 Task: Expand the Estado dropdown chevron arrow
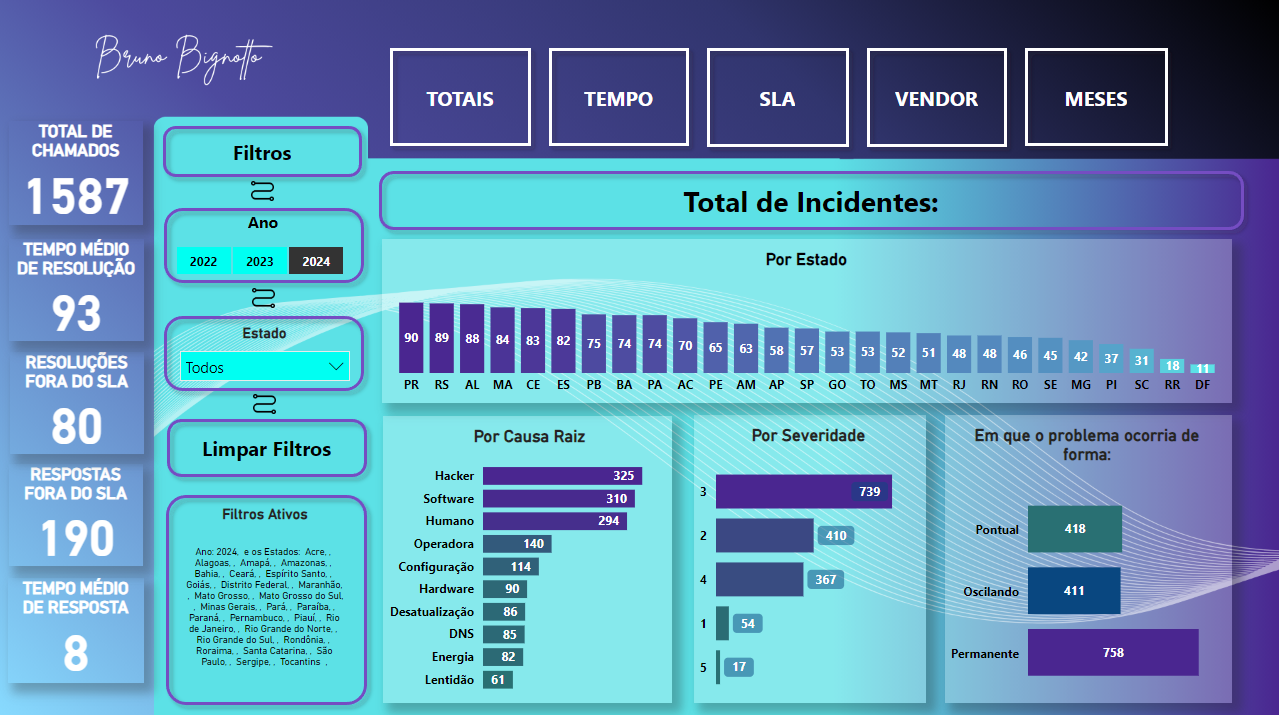(x=336, y=367)
